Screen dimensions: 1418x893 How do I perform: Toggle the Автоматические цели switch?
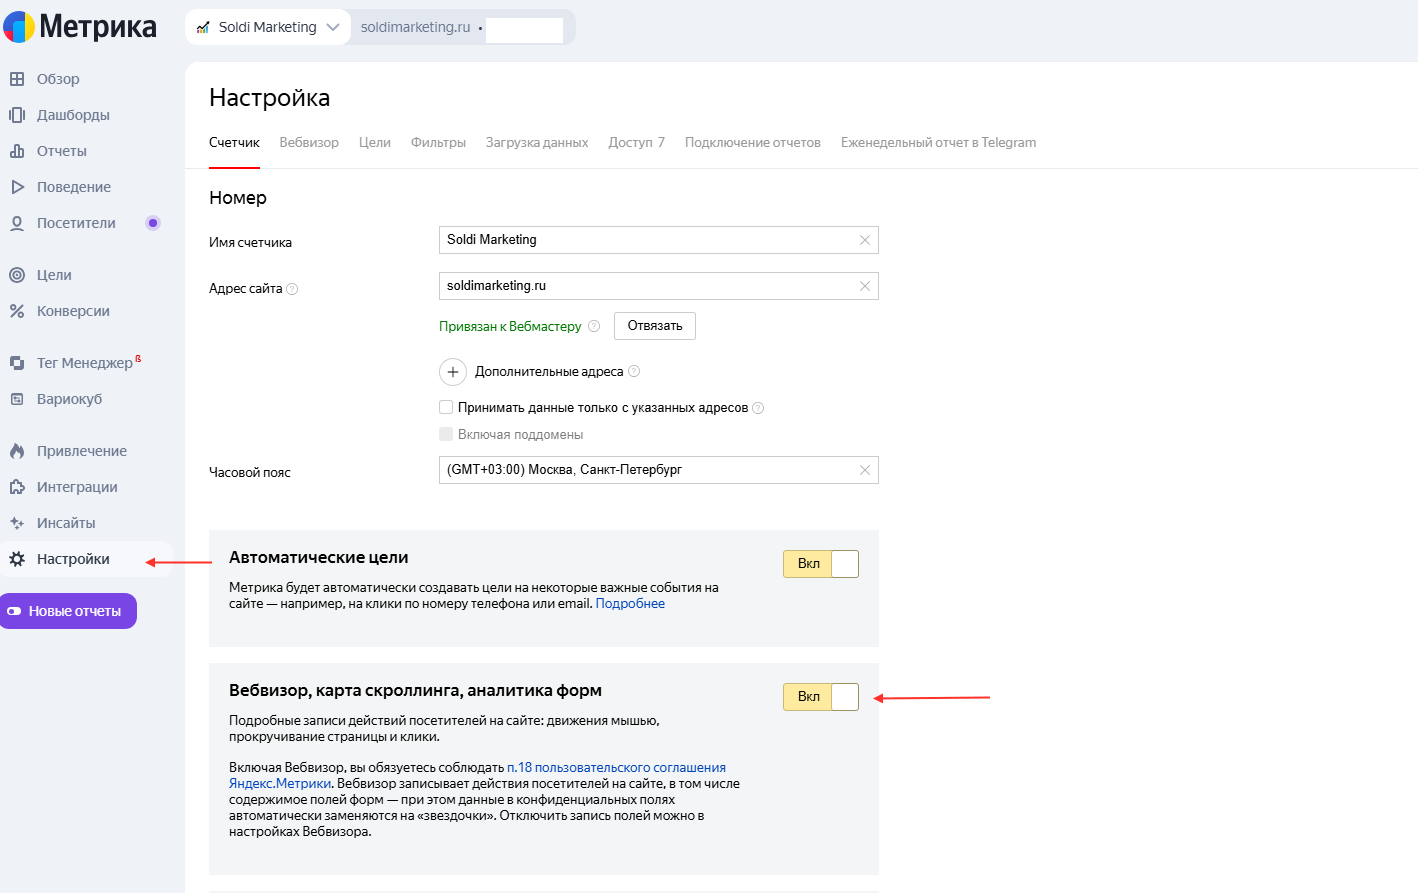tap(820, 564)
